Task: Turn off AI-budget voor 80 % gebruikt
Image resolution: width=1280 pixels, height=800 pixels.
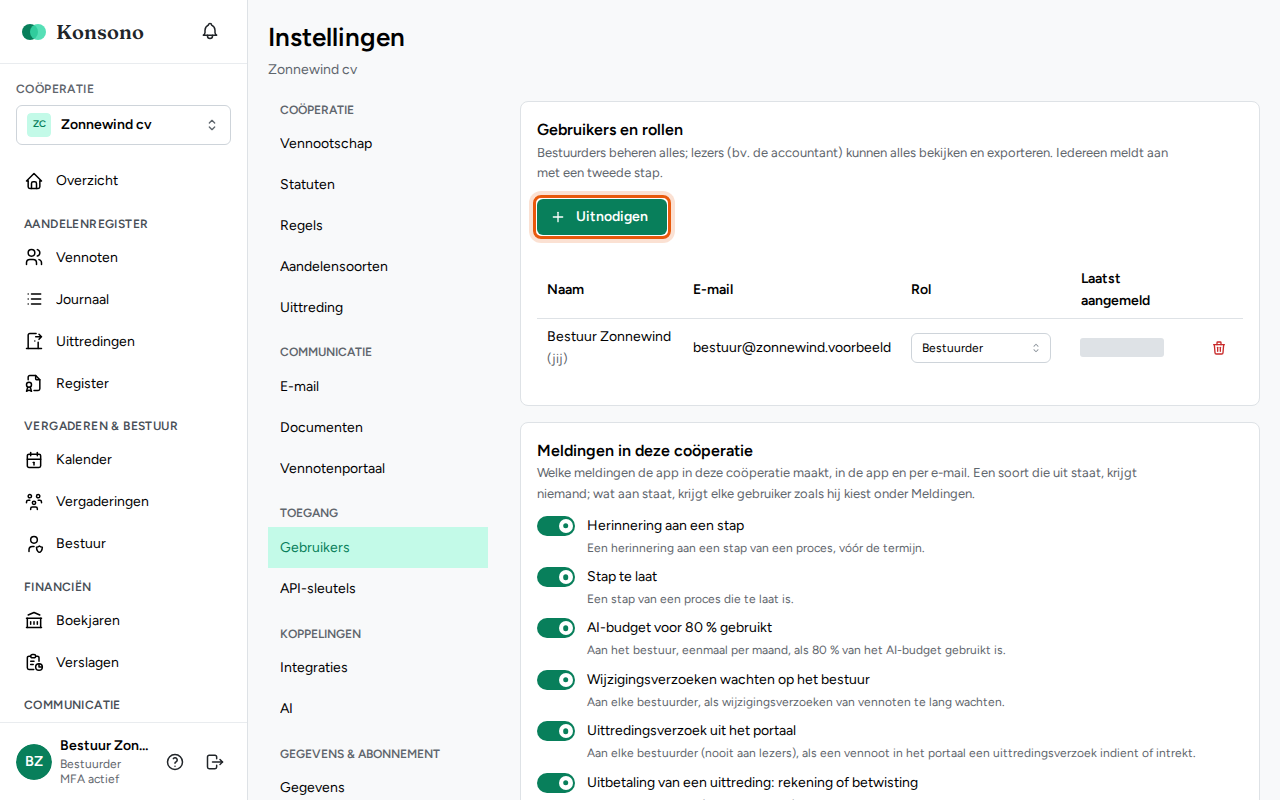Action: coord(556,628)
